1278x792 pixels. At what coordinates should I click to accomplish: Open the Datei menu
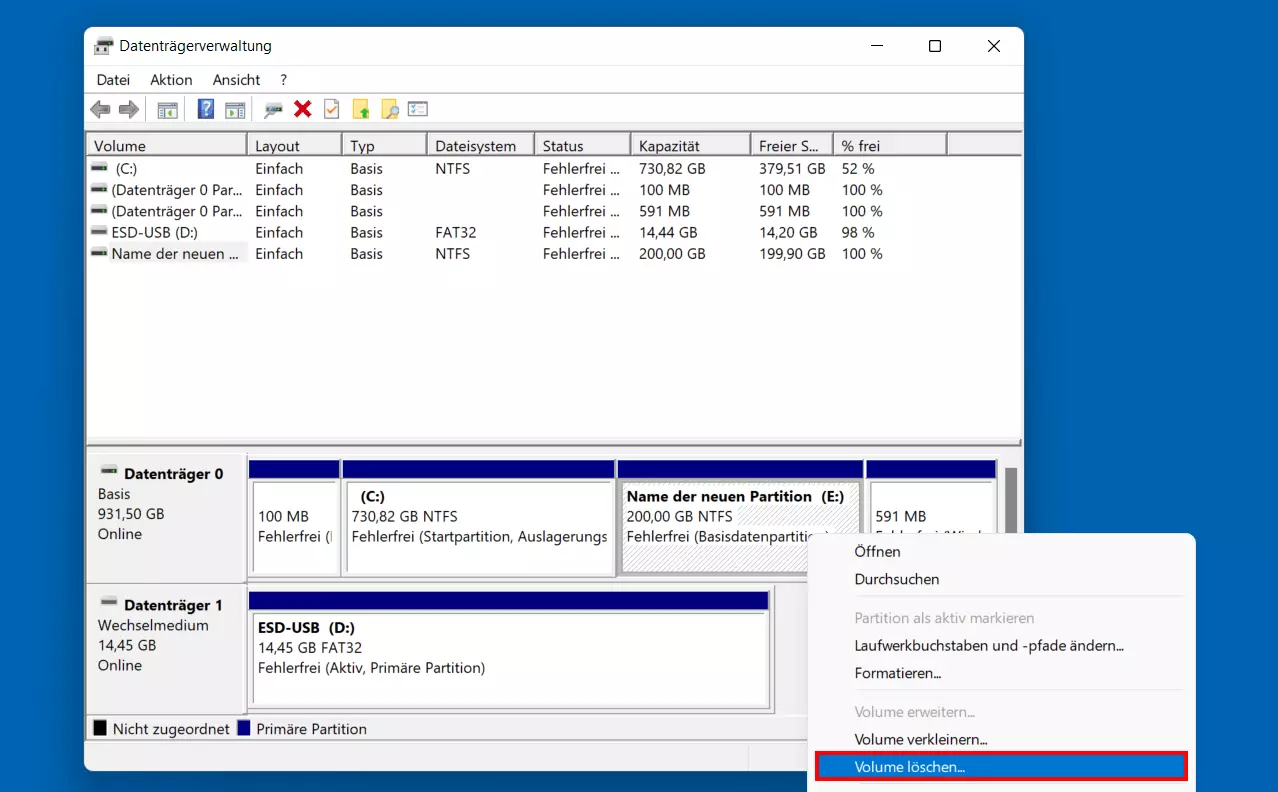[x=113, y=80]
